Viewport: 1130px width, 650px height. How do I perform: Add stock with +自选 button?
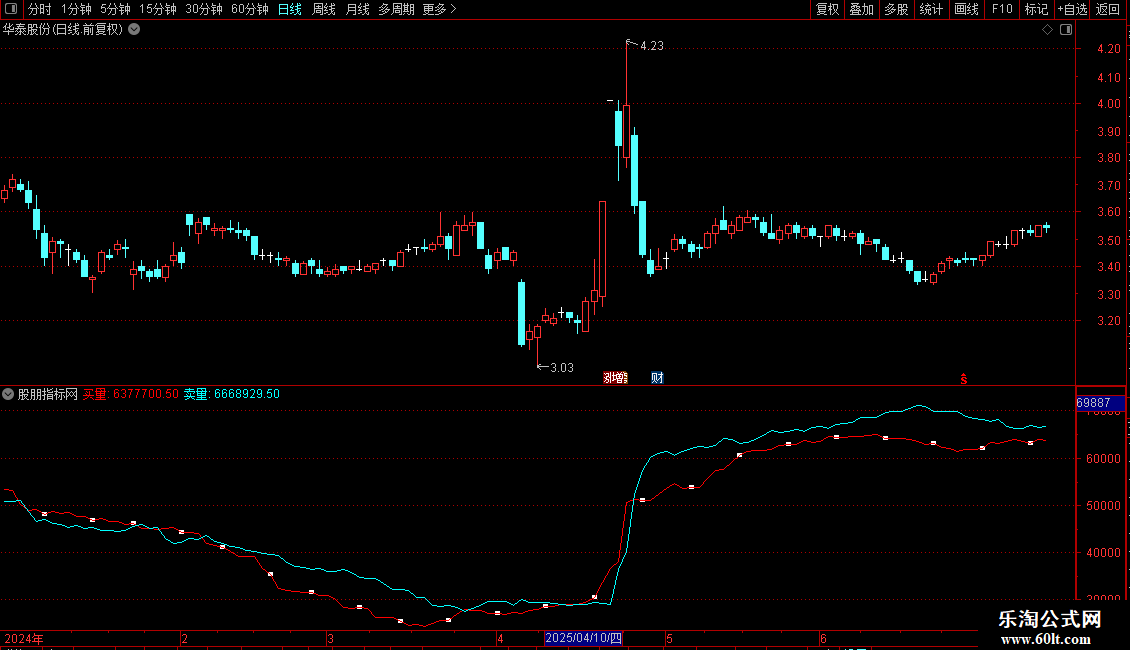click(x=1072, y=9)
